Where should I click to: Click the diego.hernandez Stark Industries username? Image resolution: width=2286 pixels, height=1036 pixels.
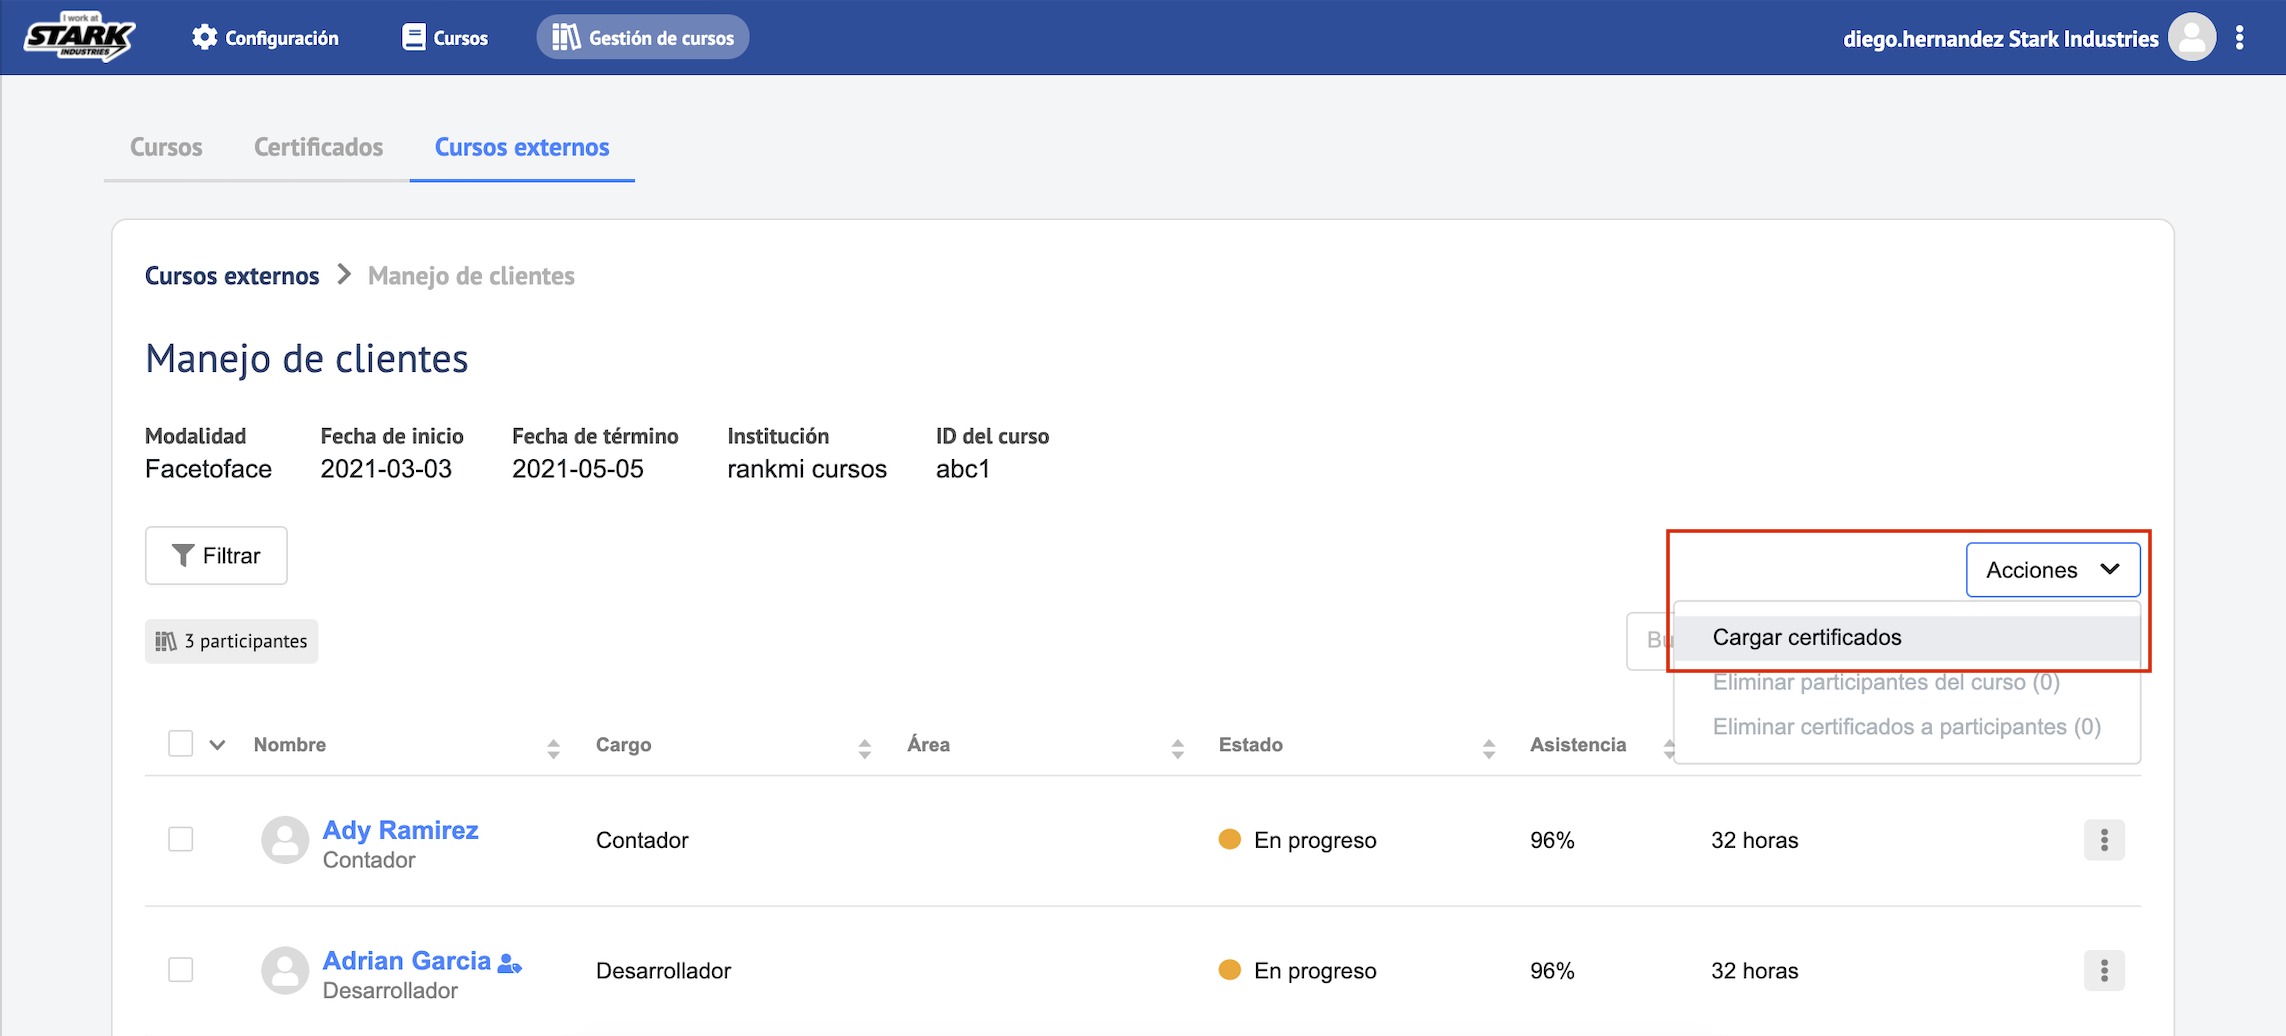(x=2000, y=39)
